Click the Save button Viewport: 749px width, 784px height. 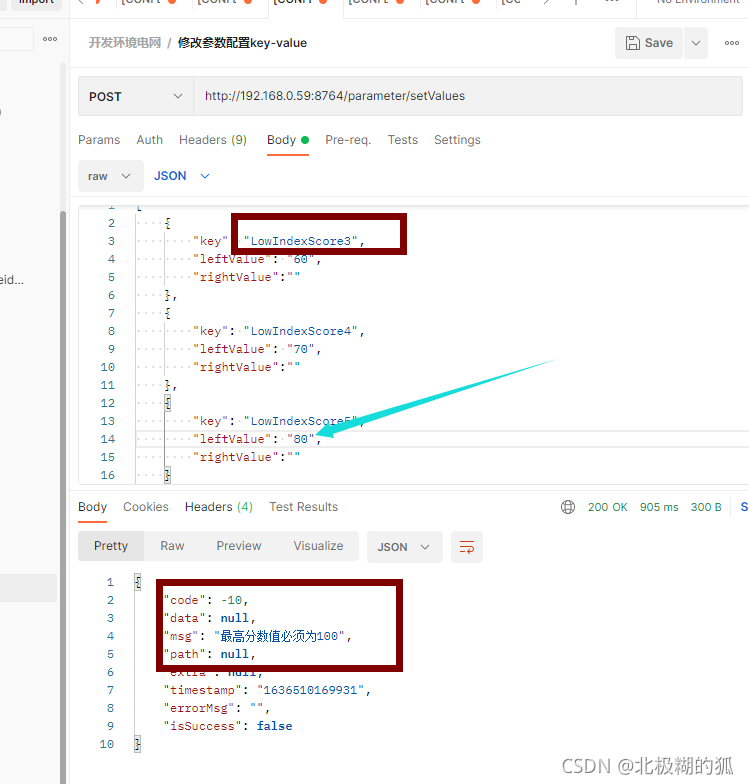tap(648, 43)
